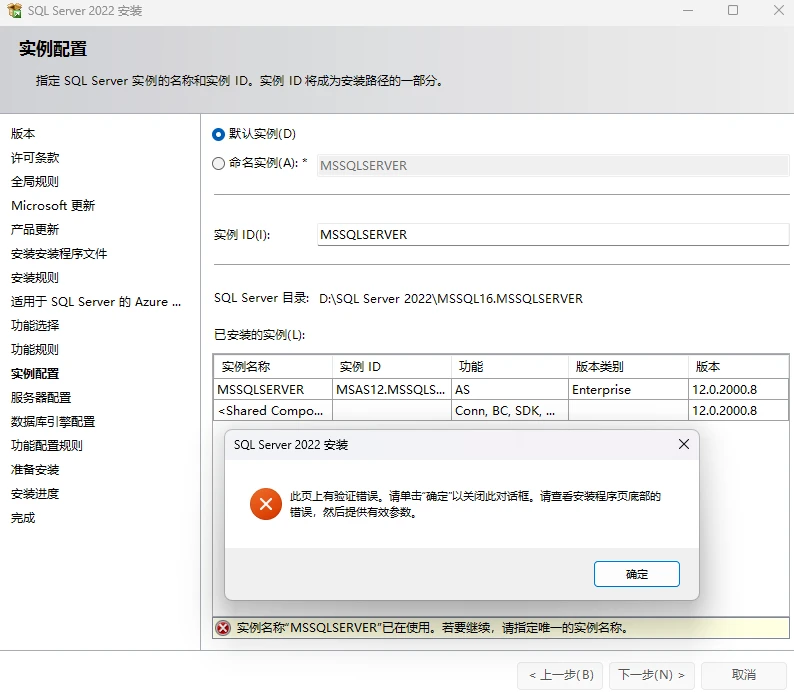Minimize the SQL Server 2022 setup window
This screenshot has height=694, width=794.
tap(688, 10)
